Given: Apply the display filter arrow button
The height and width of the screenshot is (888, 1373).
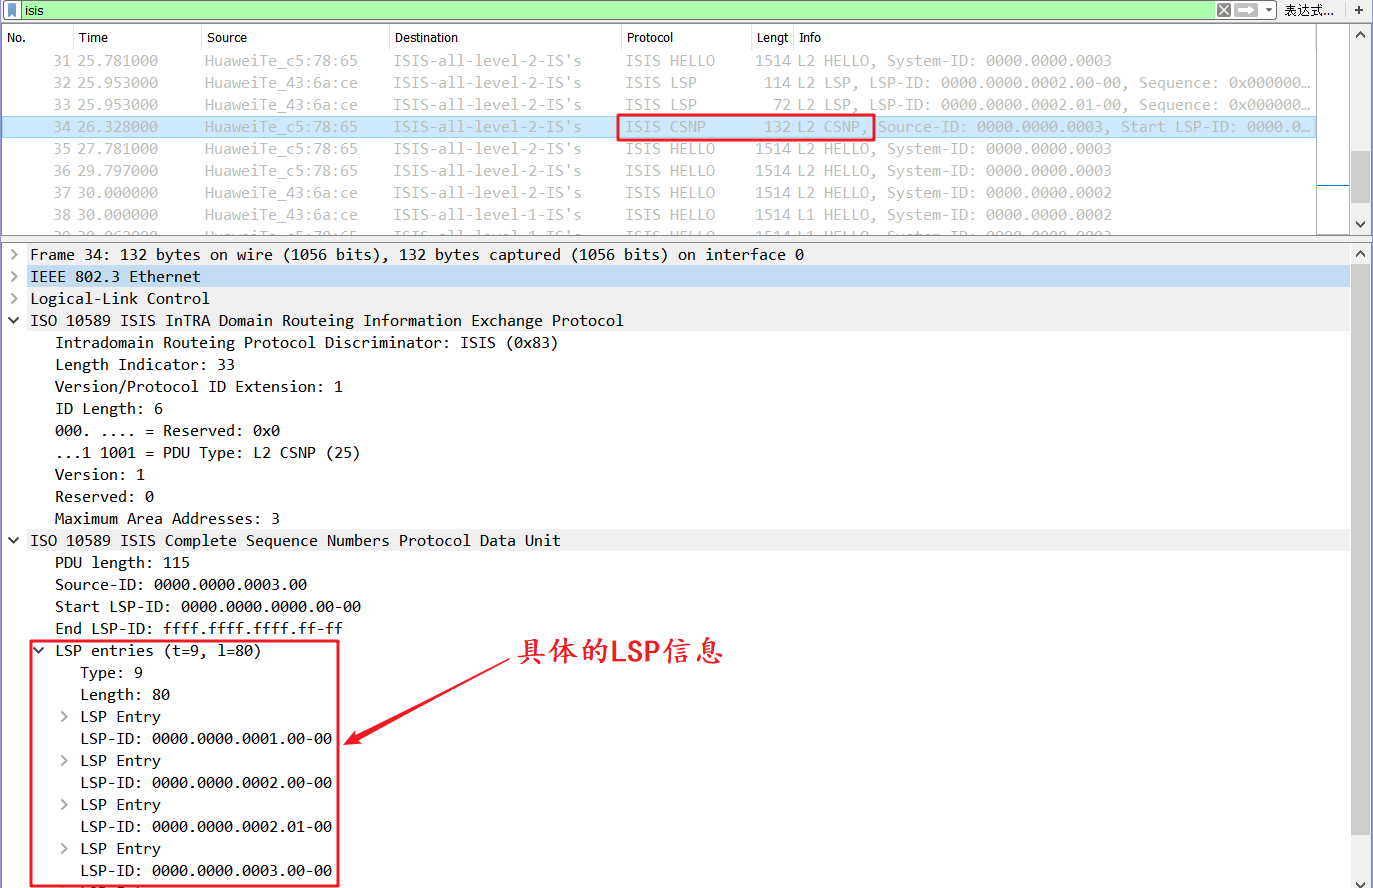Looking at the screenshot, I should [x=1246, y=10].
